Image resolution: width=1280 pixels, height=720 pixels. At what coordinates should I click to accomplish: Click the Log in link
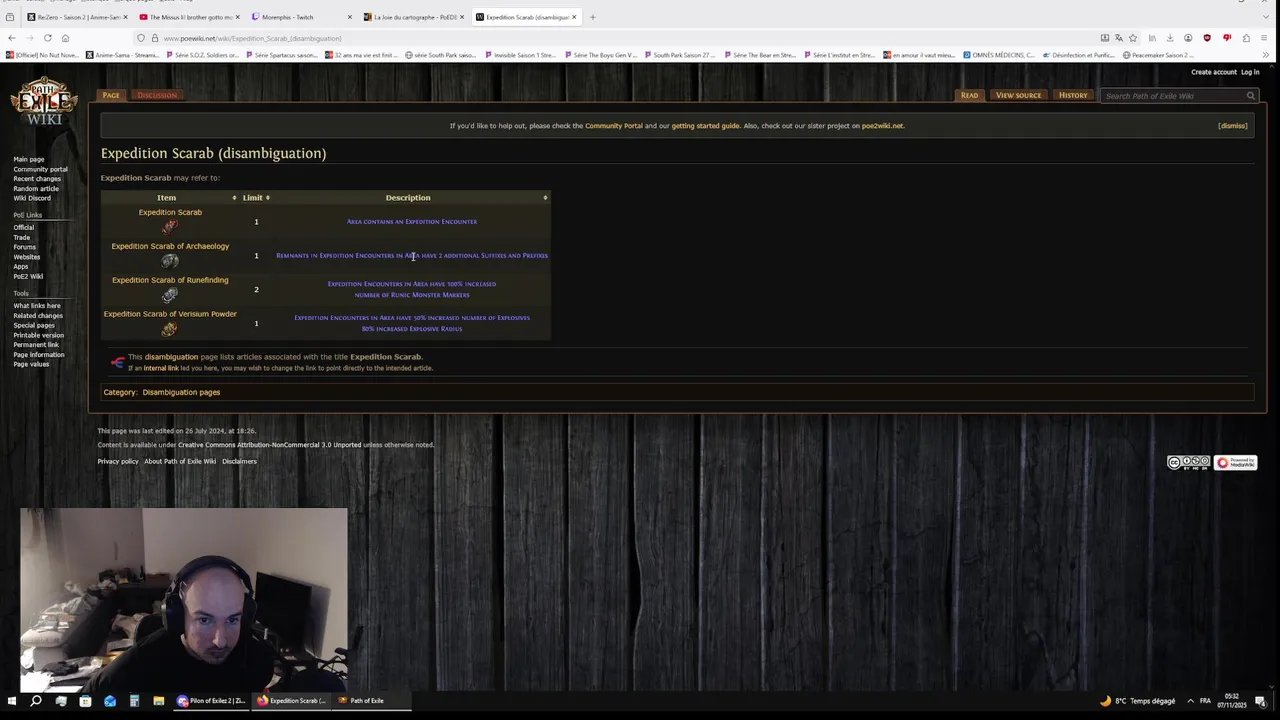[x=1250, y=72]
